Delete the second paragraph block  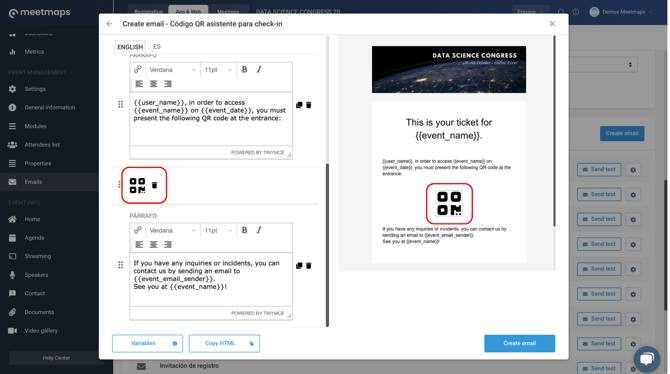[x=309, y=265]
